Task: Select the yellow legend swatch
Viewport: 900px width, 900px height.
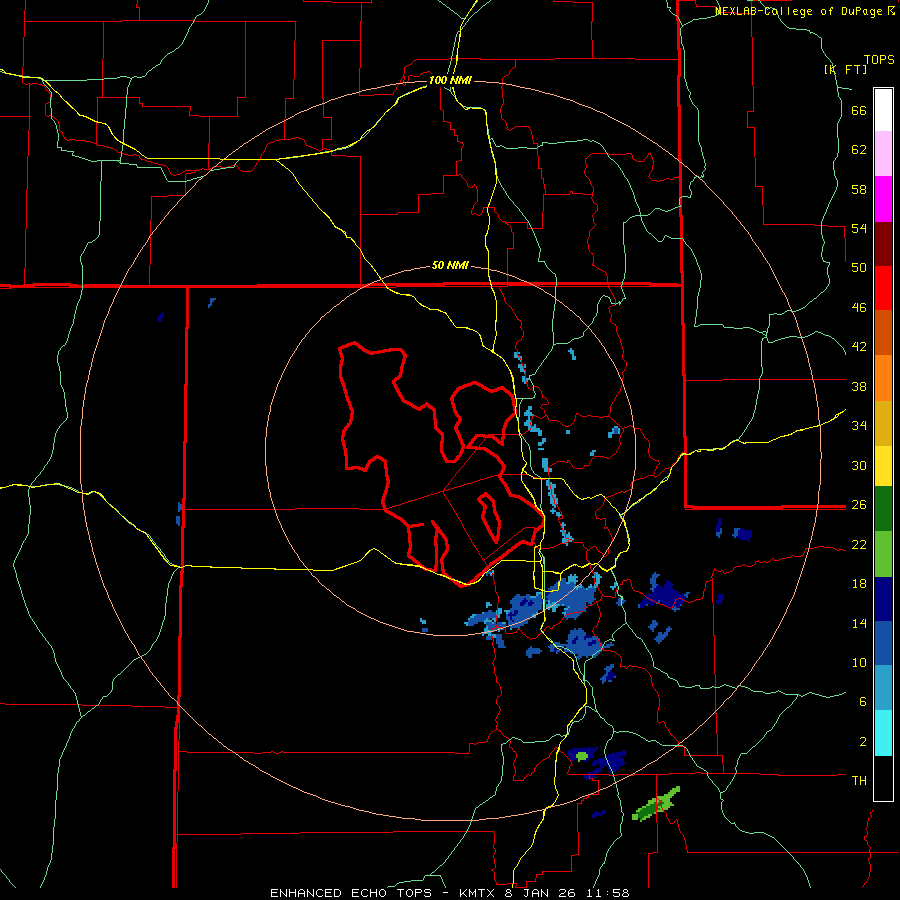Action: (883, 466)
